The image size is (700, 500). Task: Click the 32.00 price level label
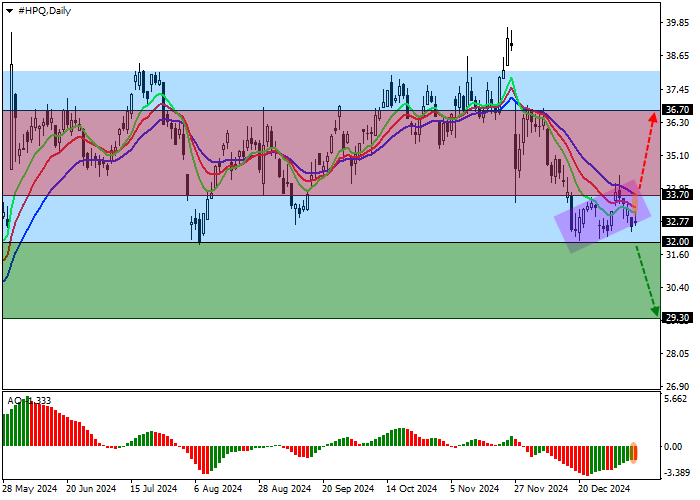point(677,242)
